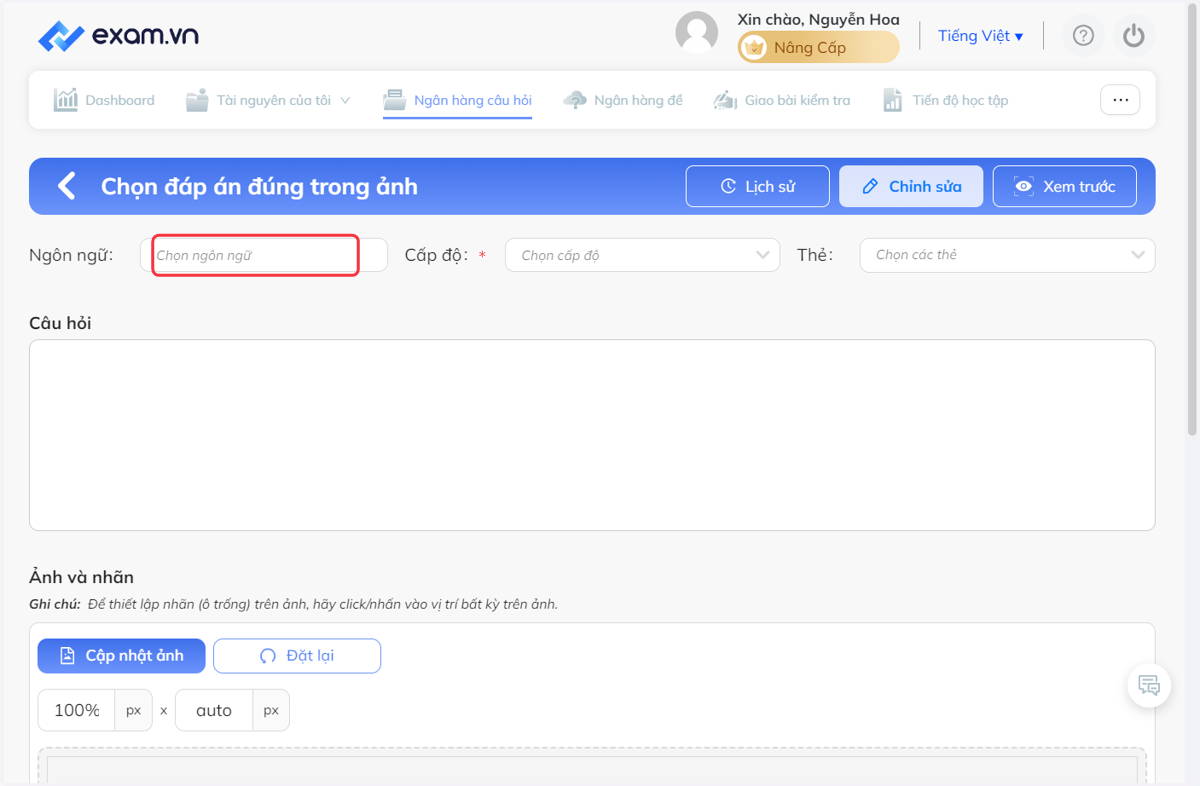1200x786 pixels.
Task: Click the Đặt lại reset button
Action: coord(297,656)
